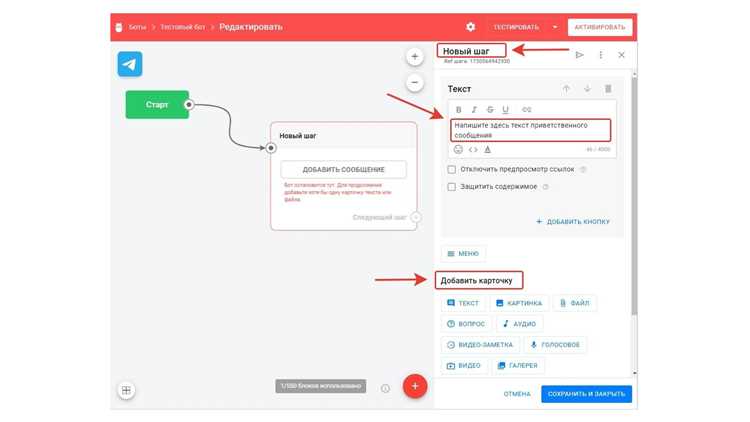The image size is (750, 422).
Task: Add a Картинка card
Action: (519, 303)
